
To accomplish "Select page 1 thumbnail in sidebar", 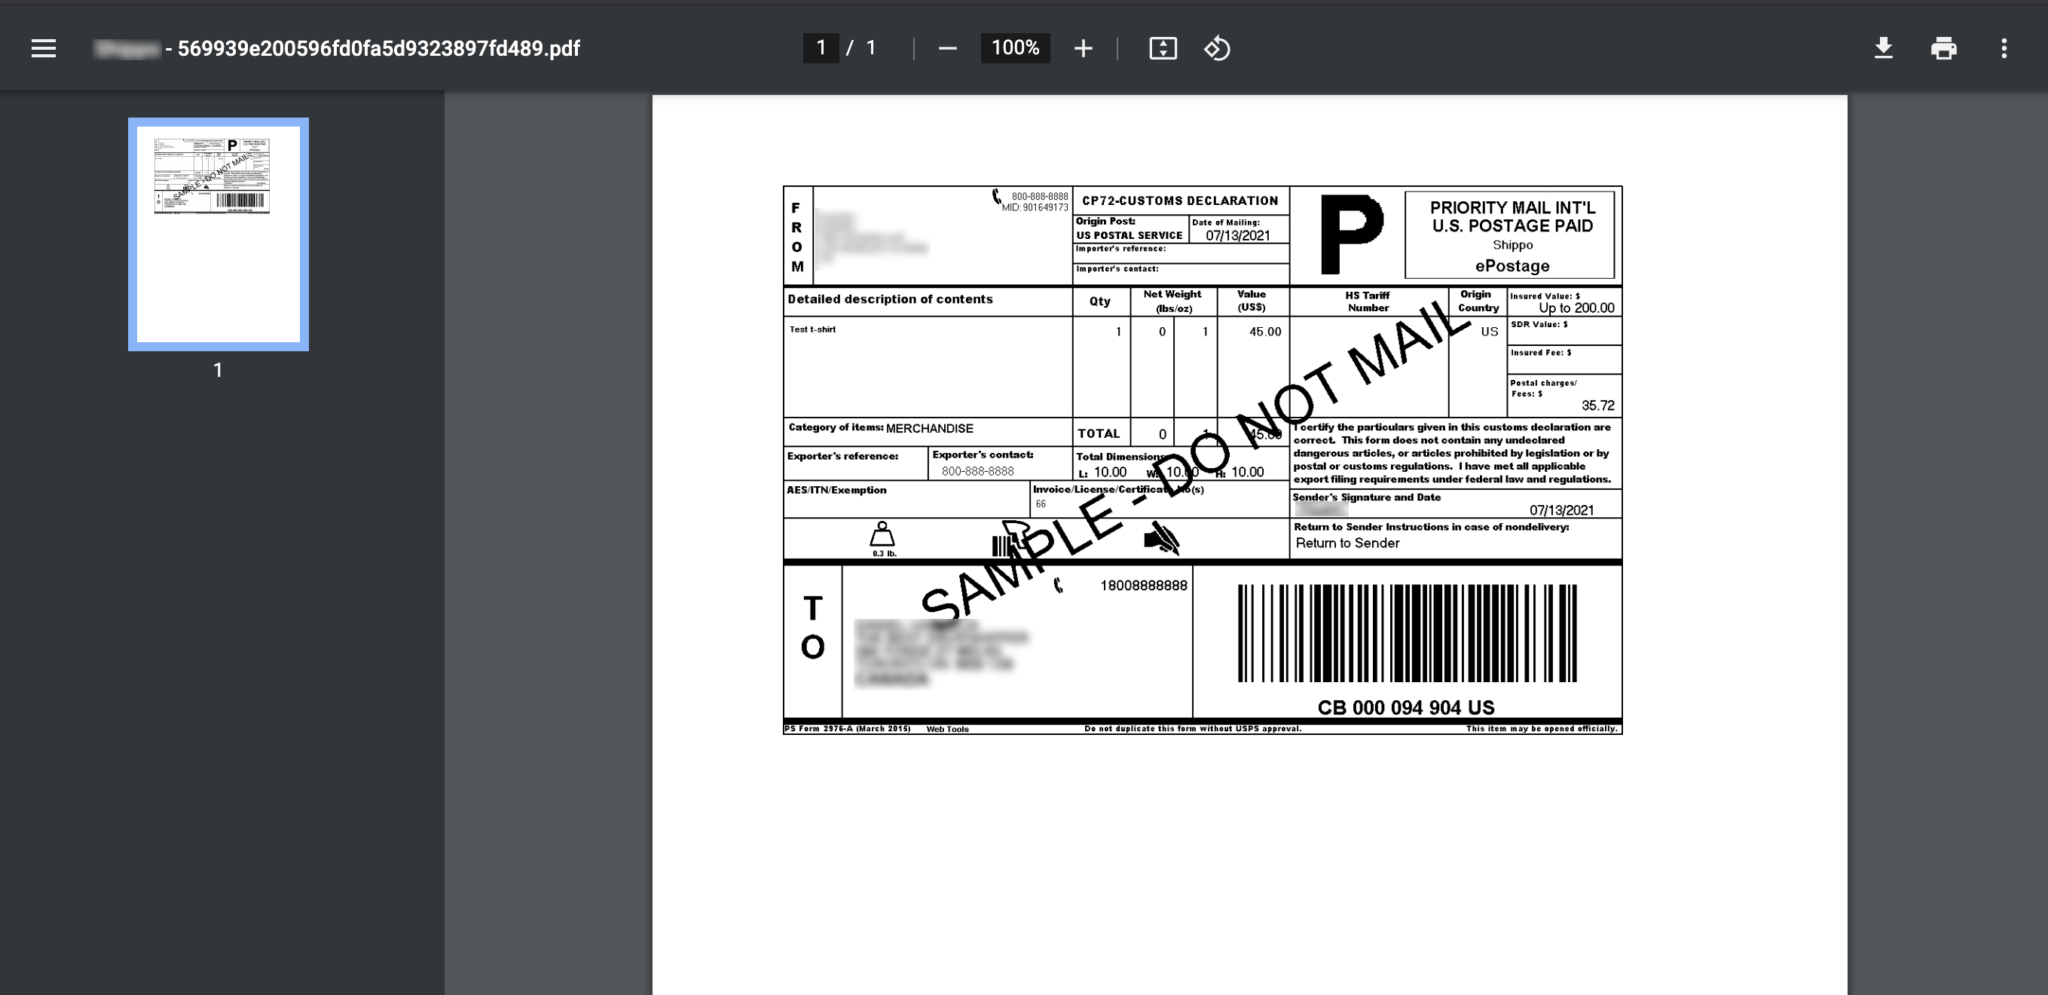I will 217,233.
